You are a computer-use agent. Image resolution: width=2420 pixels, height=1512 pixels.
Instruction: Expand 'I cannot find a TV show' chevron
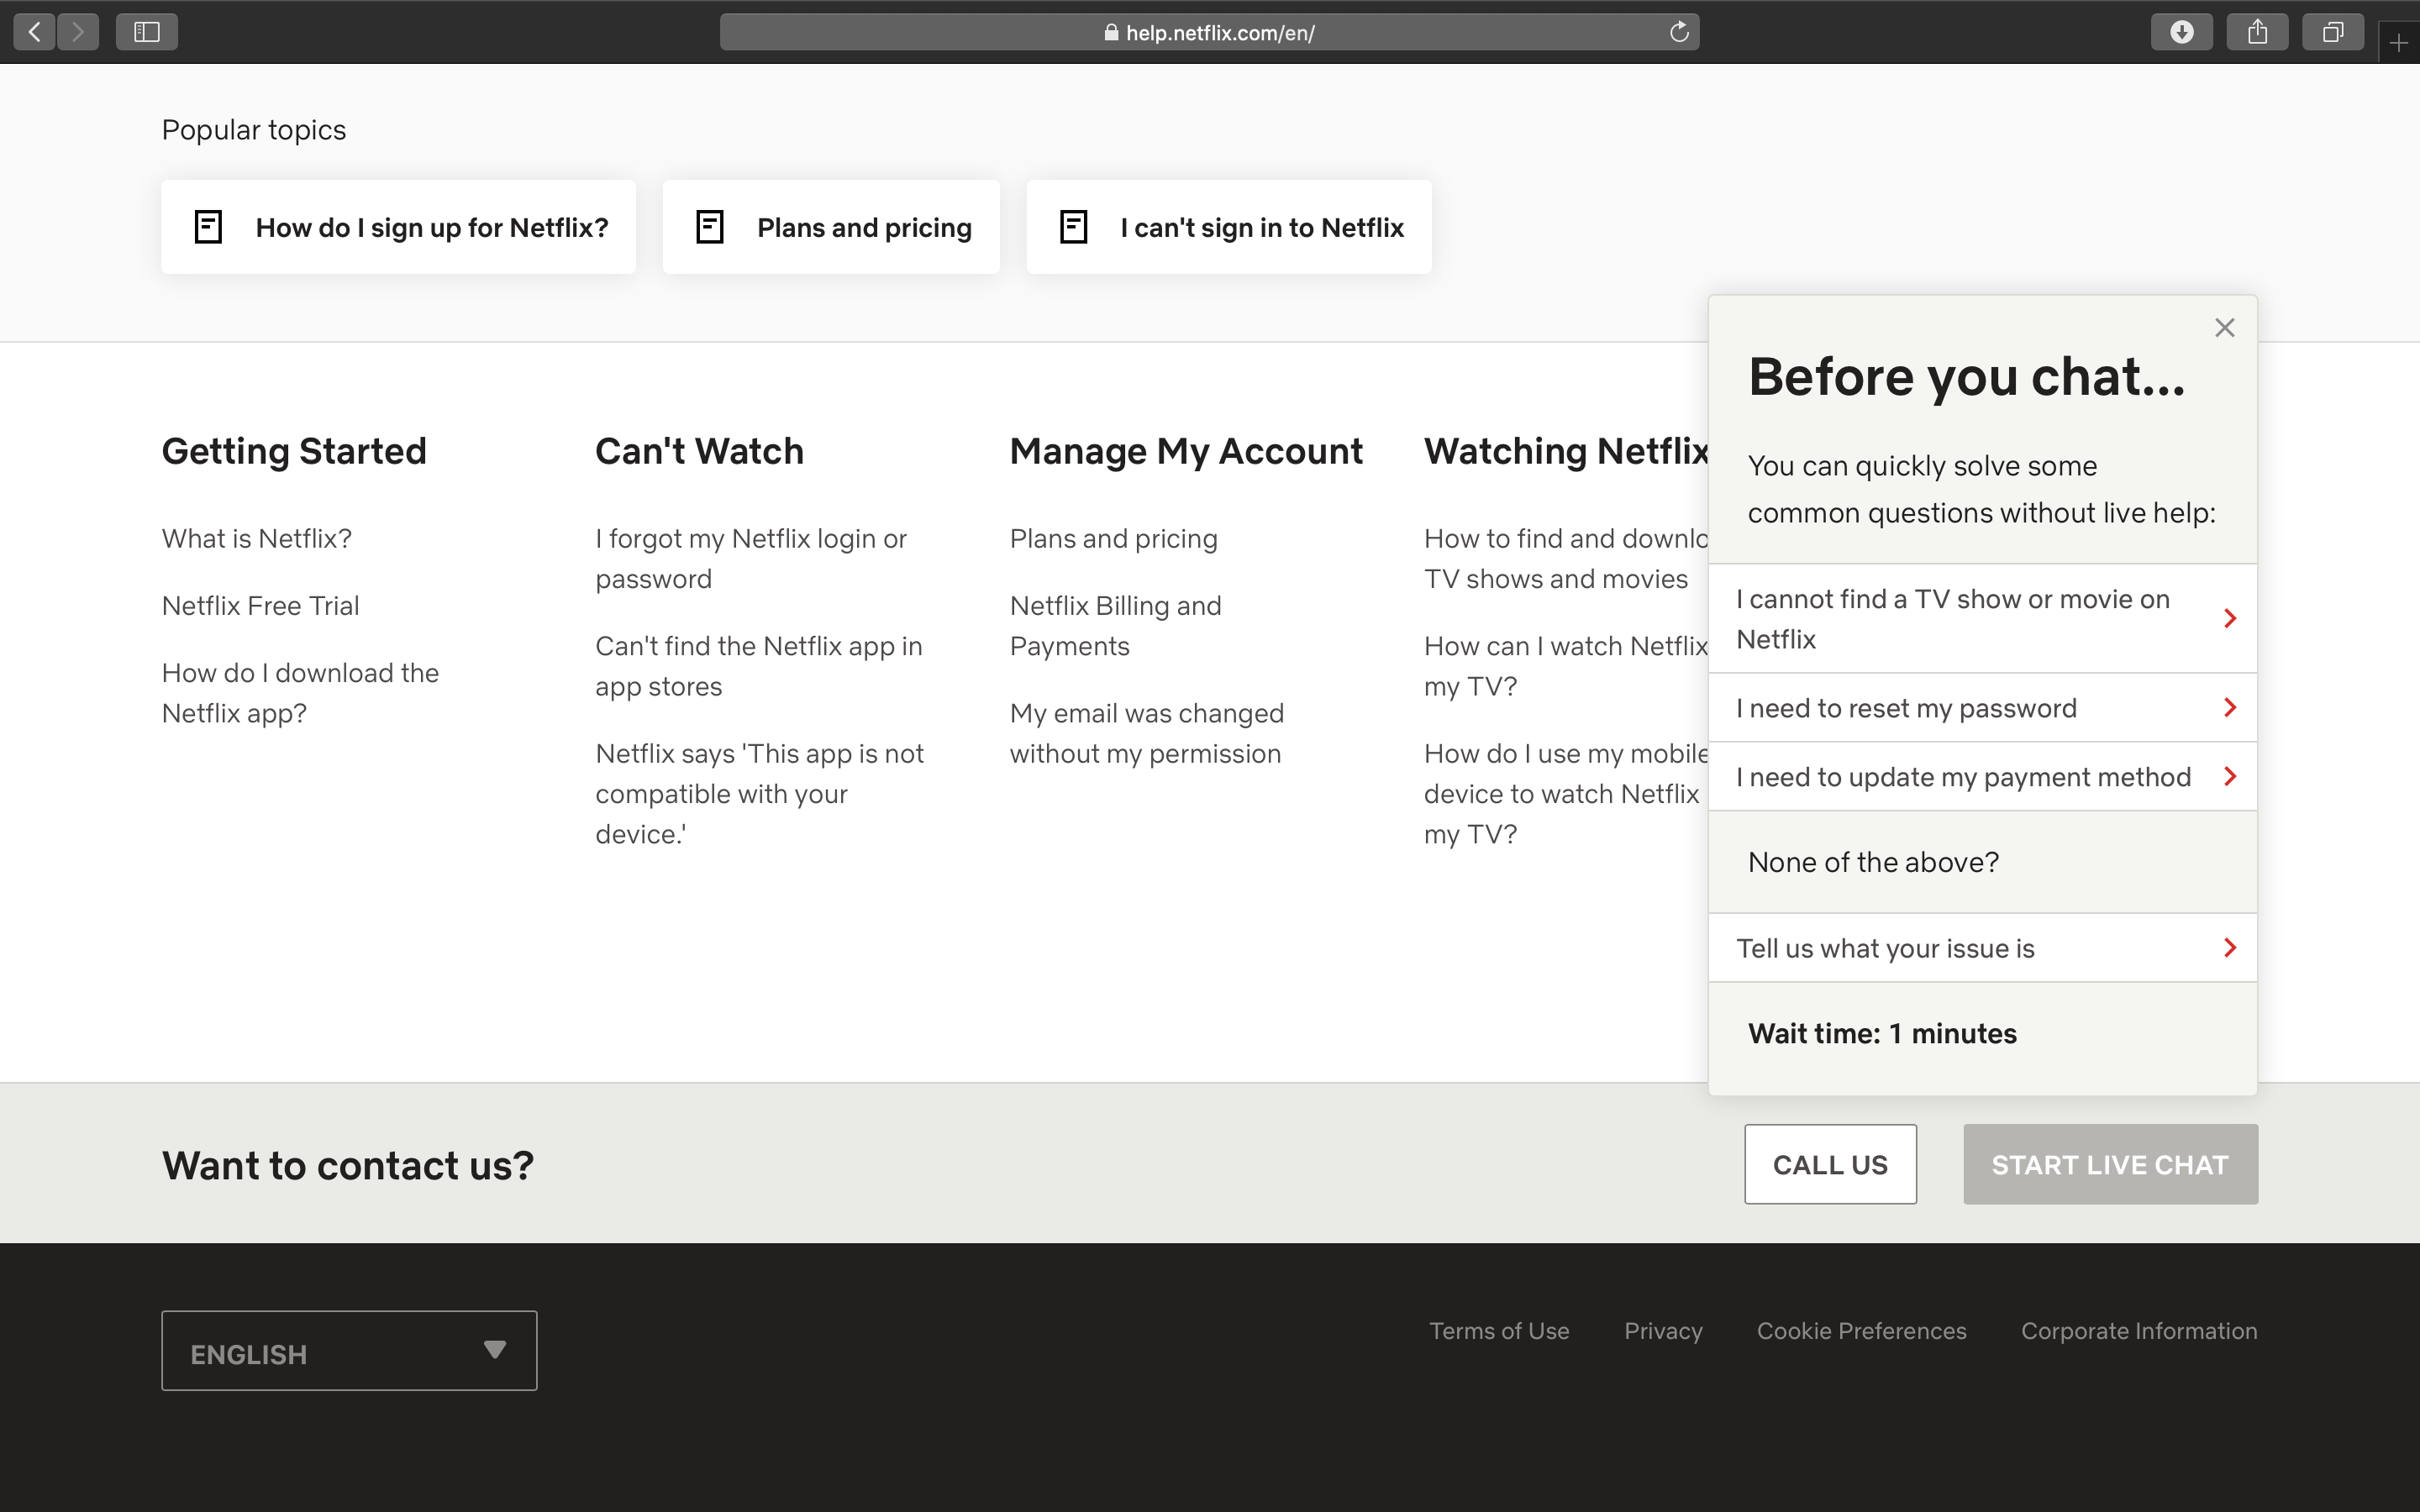coord(2230,618)
